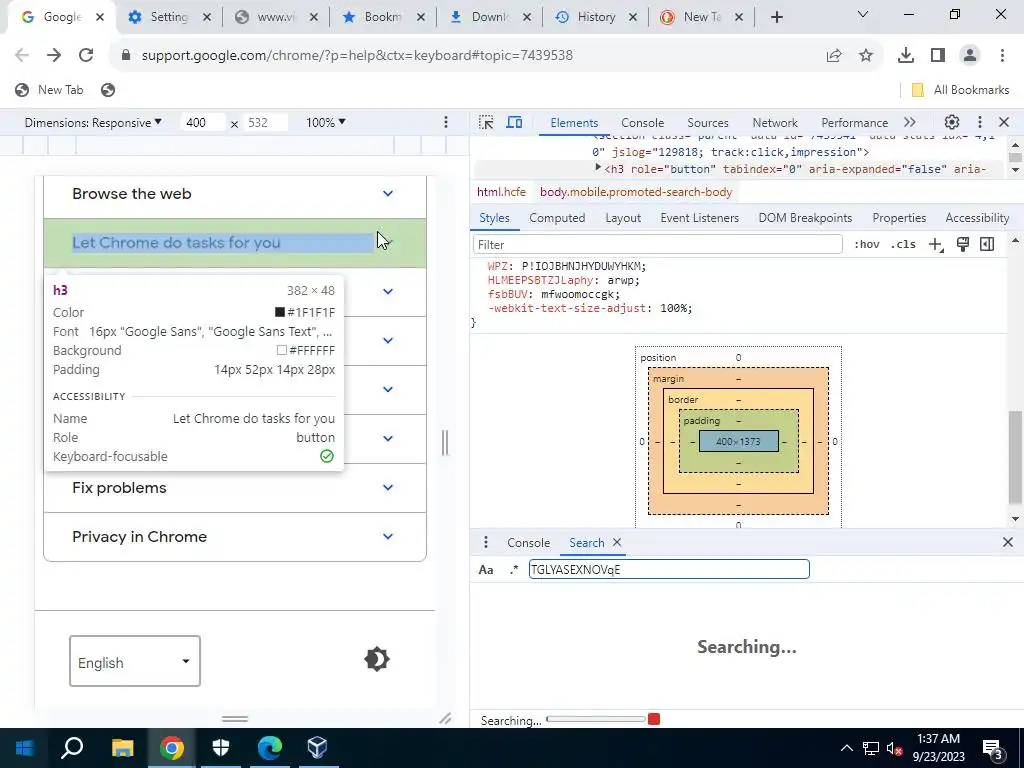1024x768 pixels.
Task: Expand the Browse the web section
Action: click(235, 194)
